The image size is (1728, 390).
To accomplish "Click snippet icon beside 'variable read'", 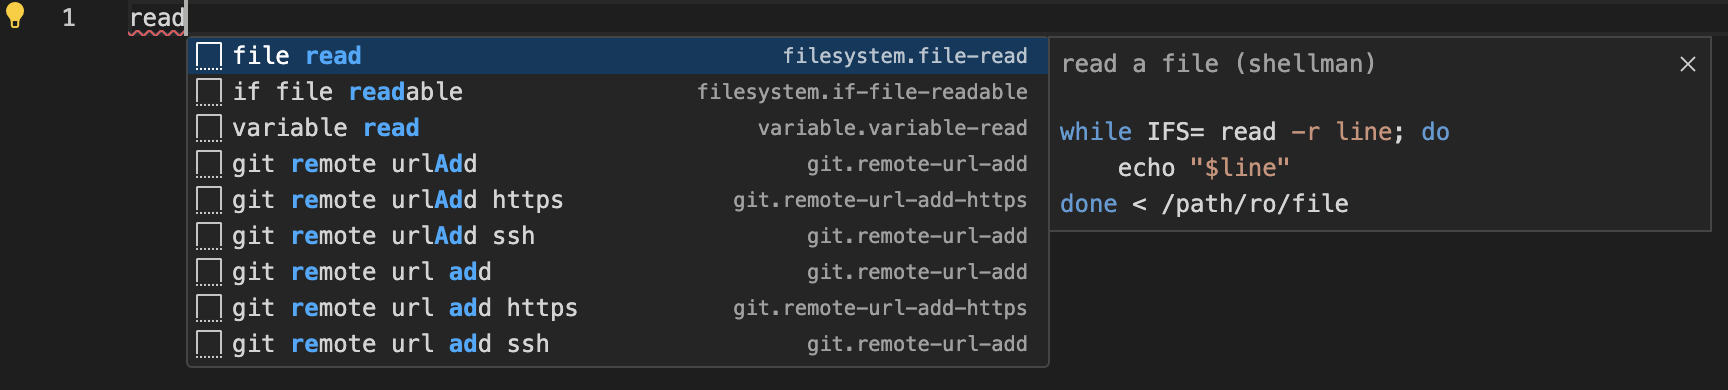I will 208,128.
